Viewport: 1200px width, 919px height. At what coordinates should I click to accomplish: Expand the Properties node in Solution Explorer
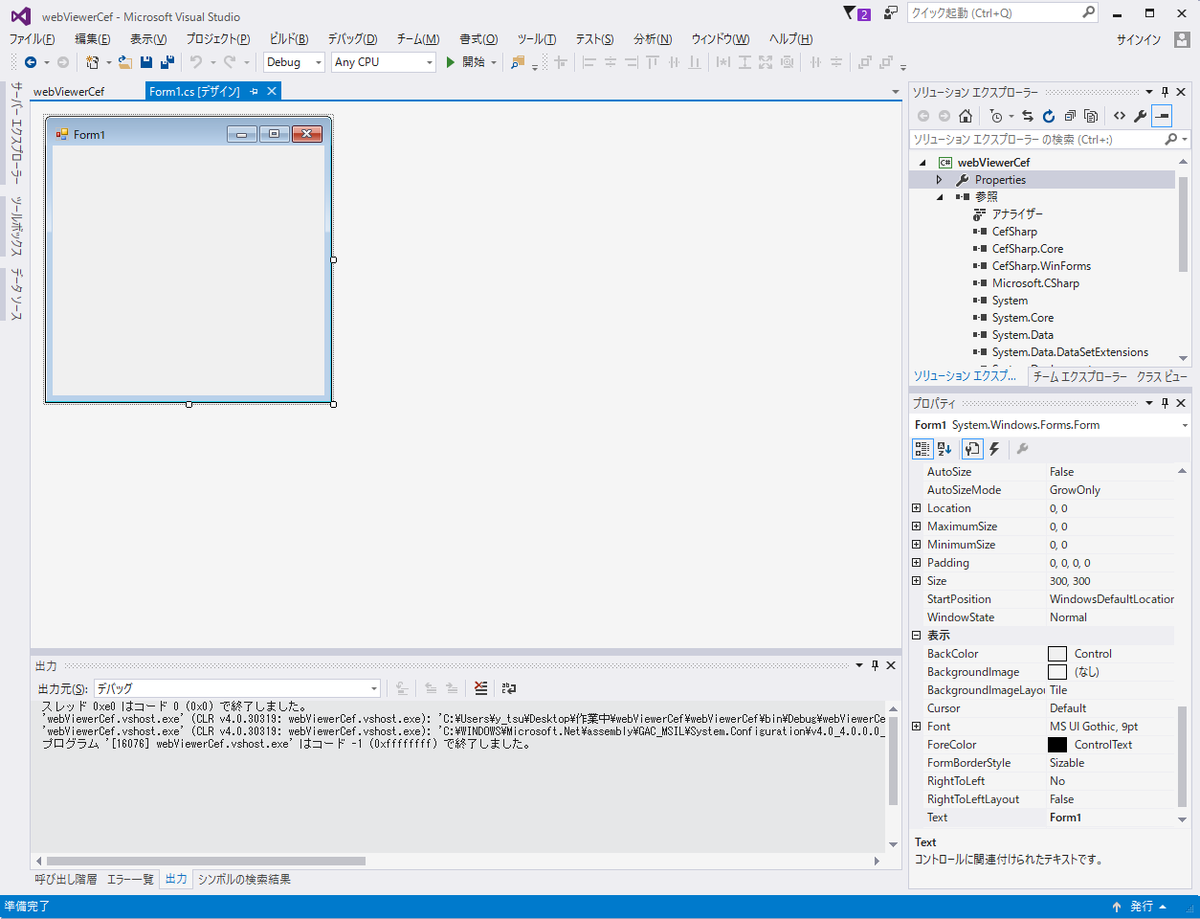[x=938, y=179]
